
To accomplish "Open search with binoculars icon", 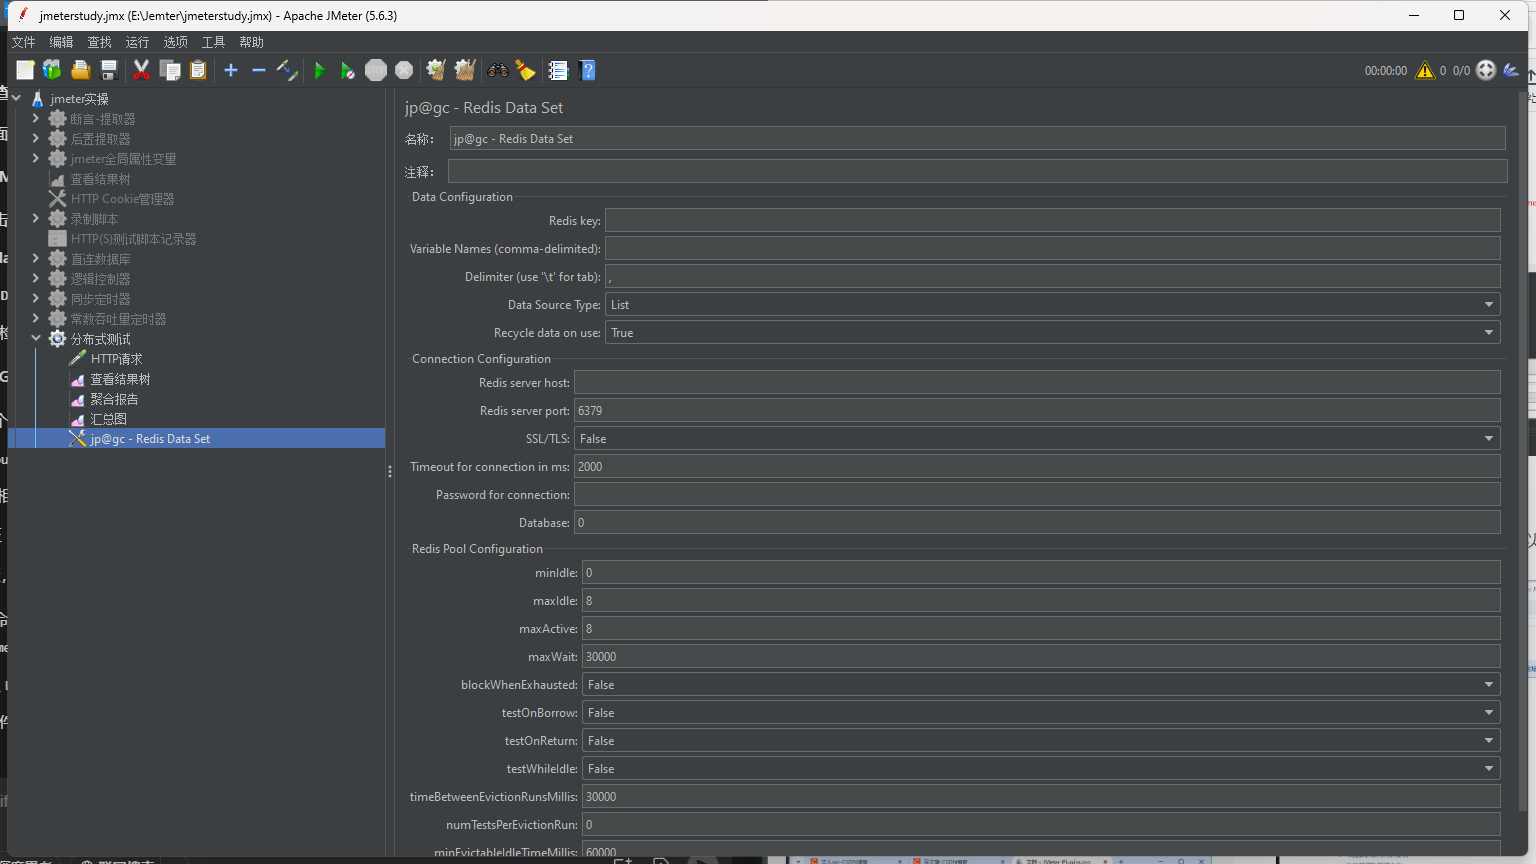I will click(x=497, y=70).
